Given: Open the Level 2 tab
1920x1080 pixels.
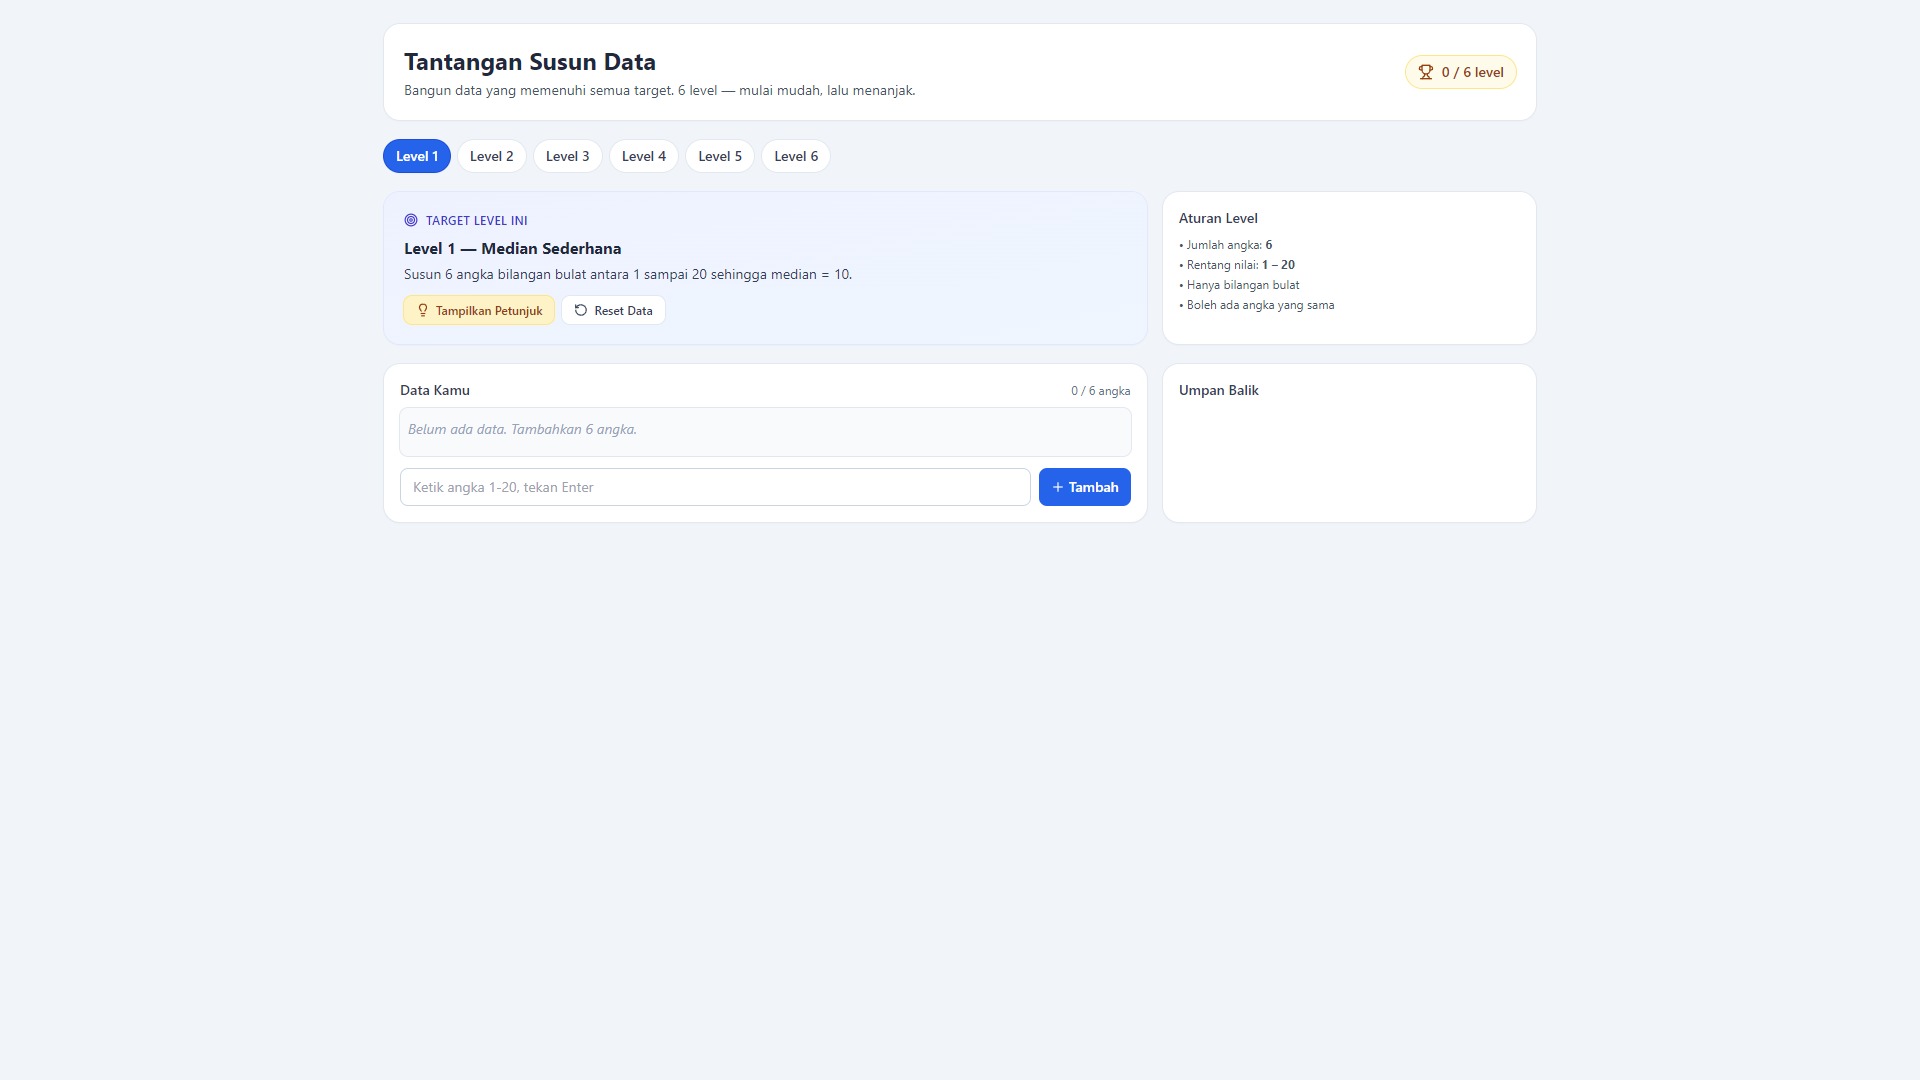Looking at the screenshot, I should click(x=492, y=156).
